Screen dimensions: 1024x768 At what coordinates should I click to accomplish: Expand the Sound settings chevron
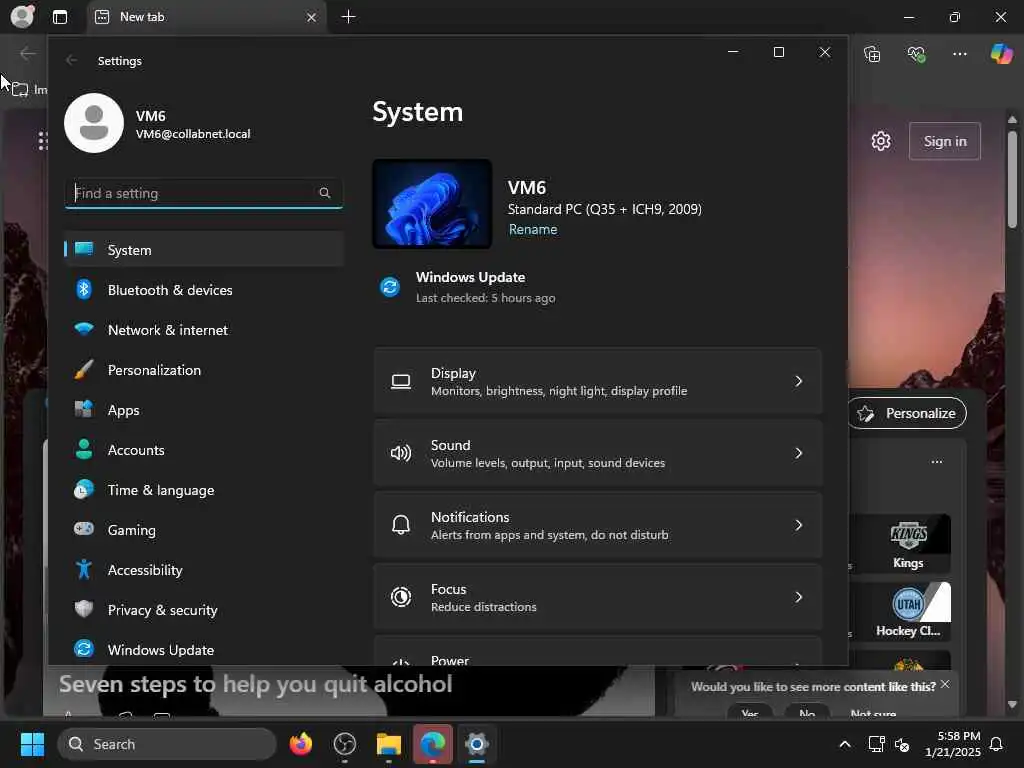click(798, 453)
